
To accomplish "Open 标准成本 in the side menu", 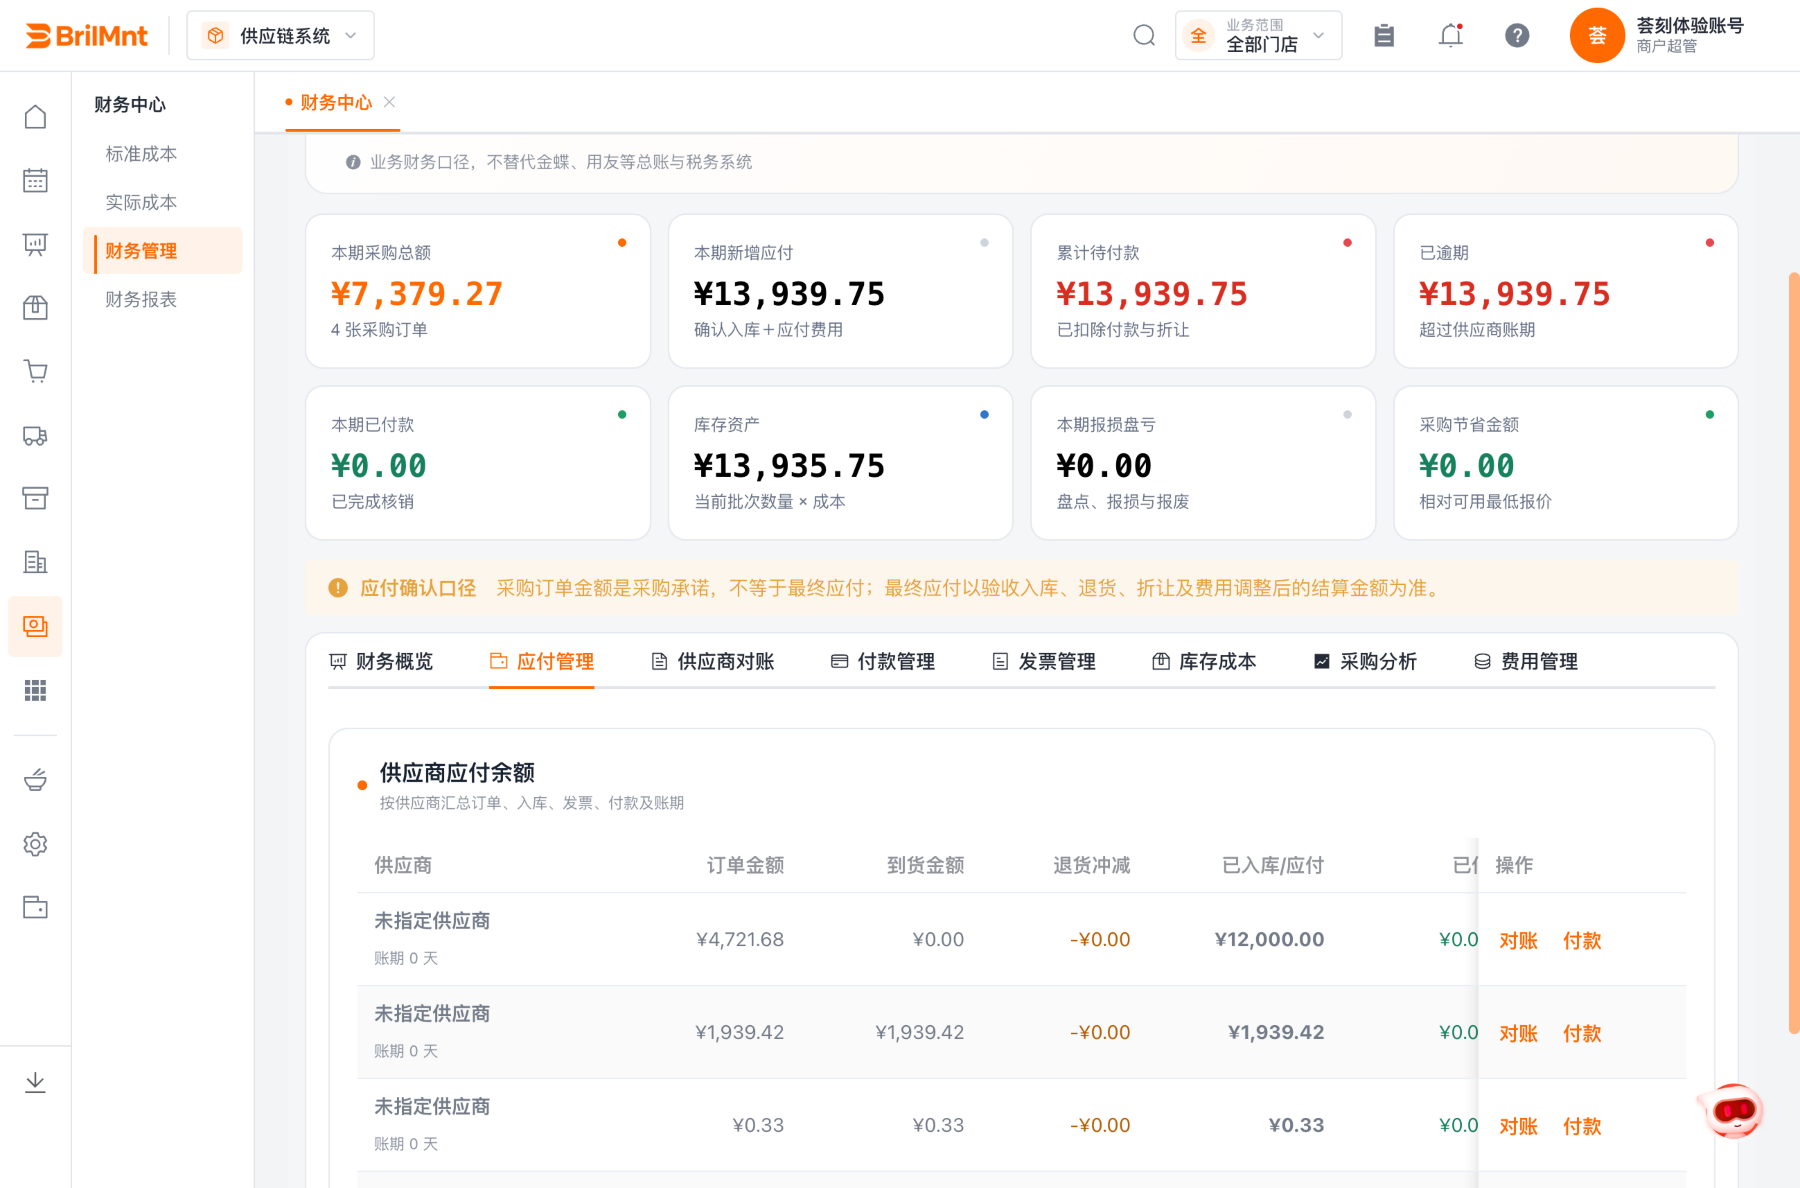I will pyautogui.click(x=141, y=154).
